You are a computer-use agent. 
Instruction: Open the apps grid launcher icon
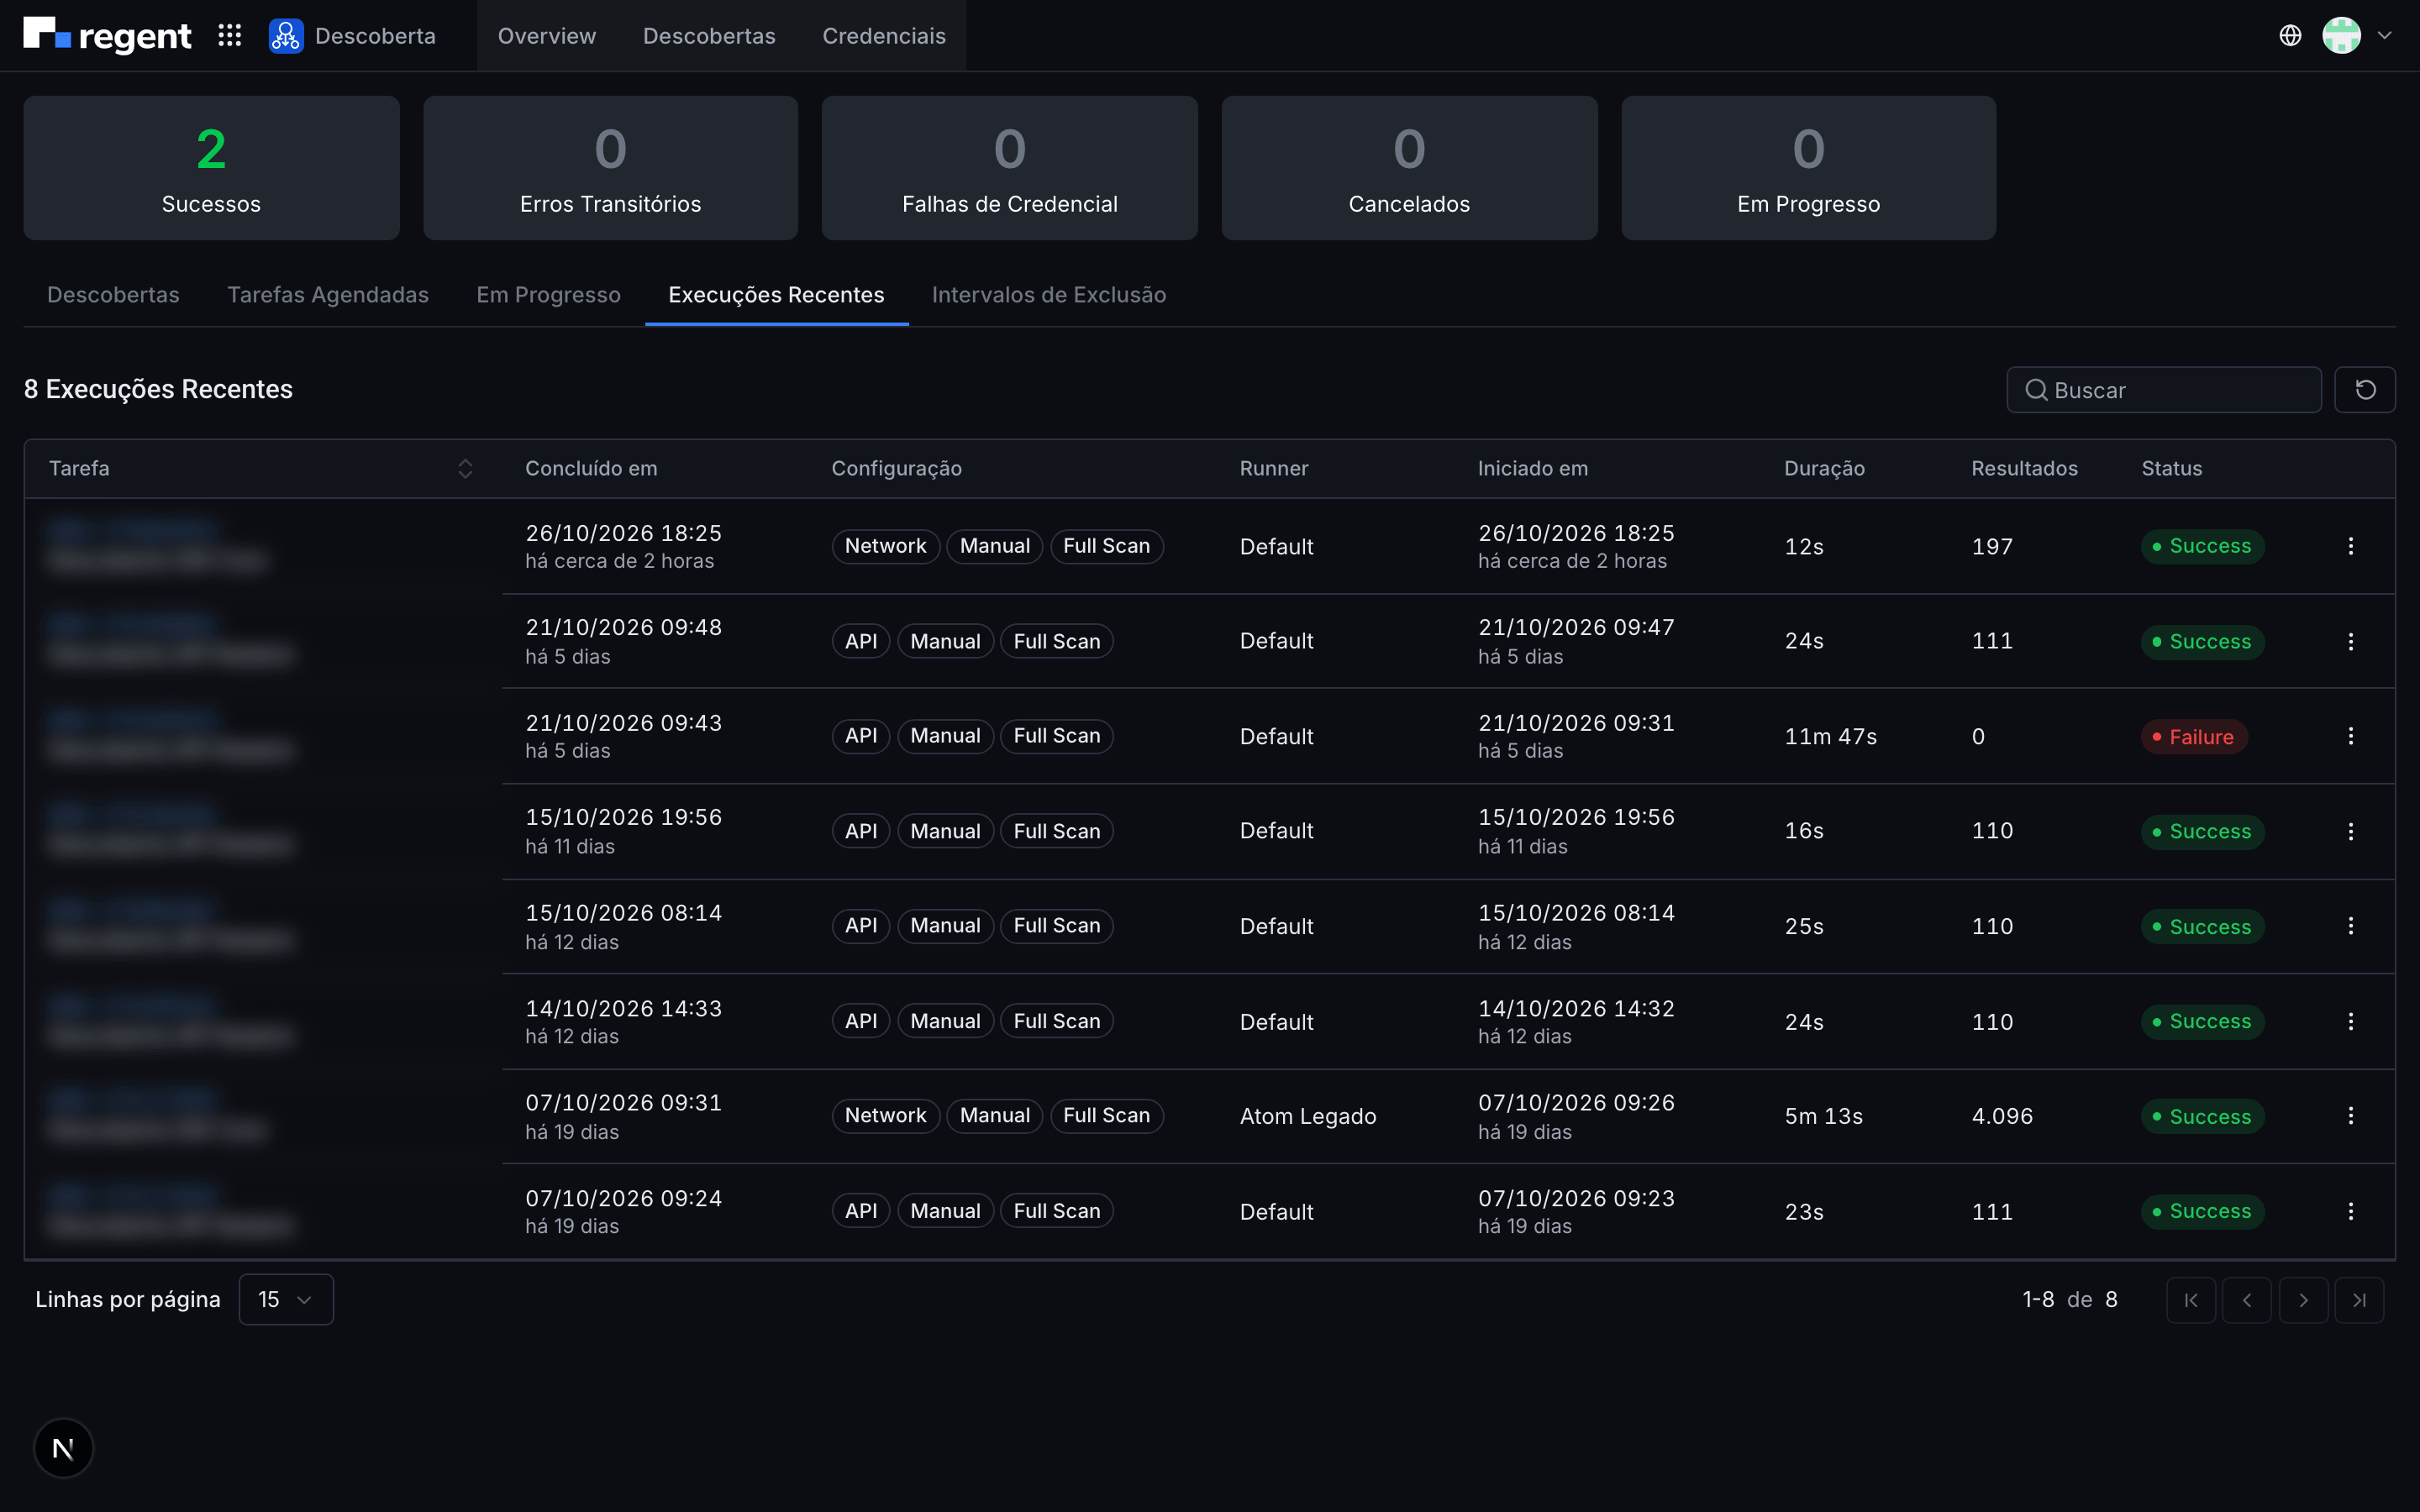[230, 36]
